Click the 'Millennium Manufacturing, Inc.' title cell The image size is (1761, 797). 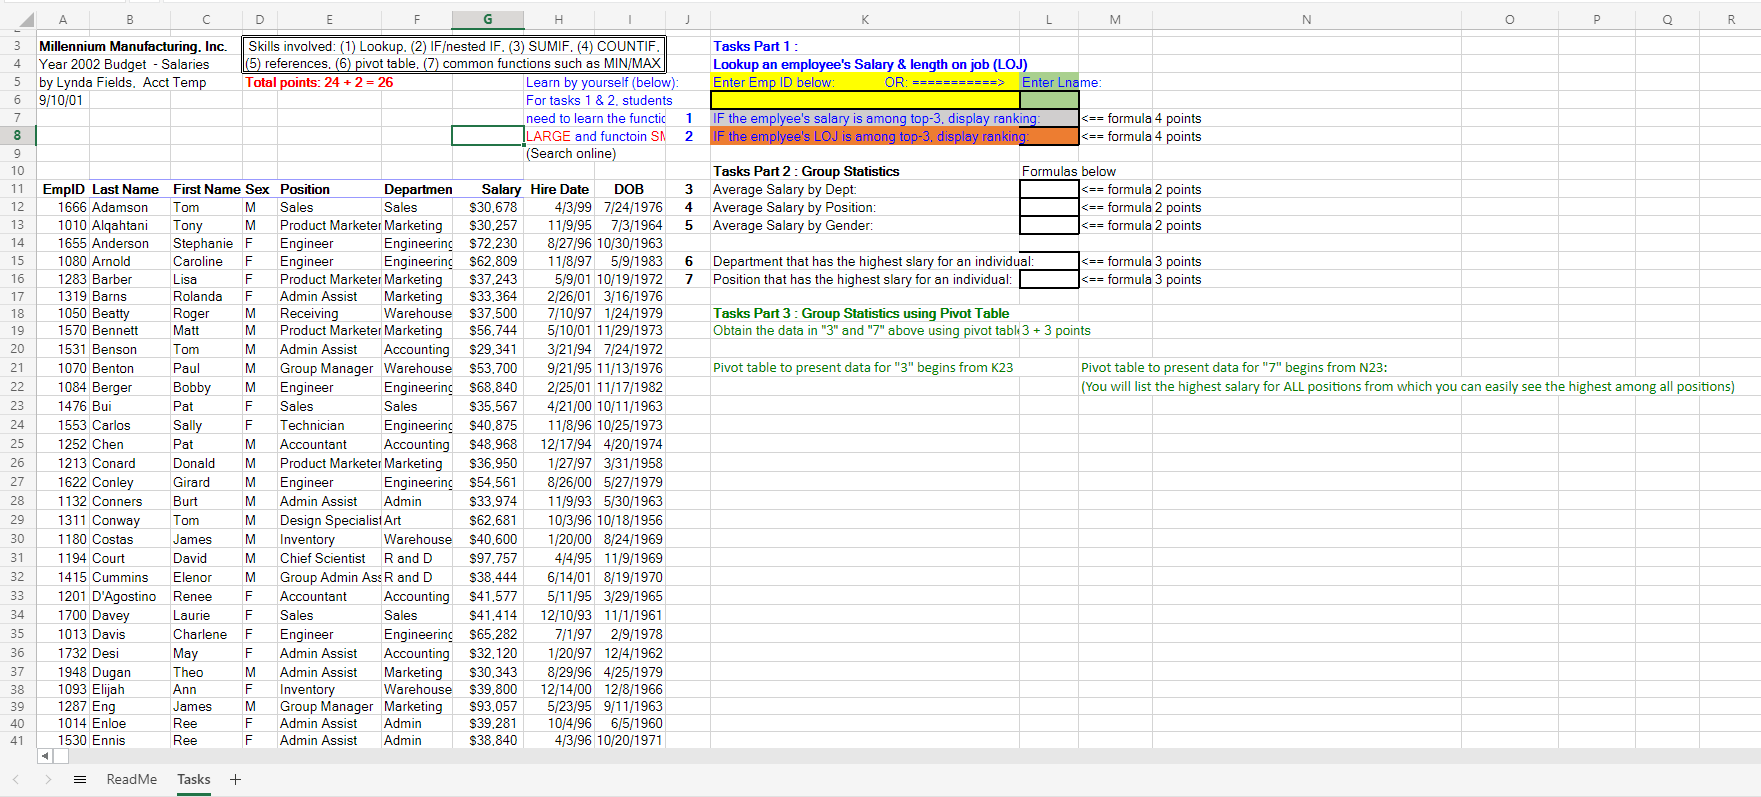133,46
